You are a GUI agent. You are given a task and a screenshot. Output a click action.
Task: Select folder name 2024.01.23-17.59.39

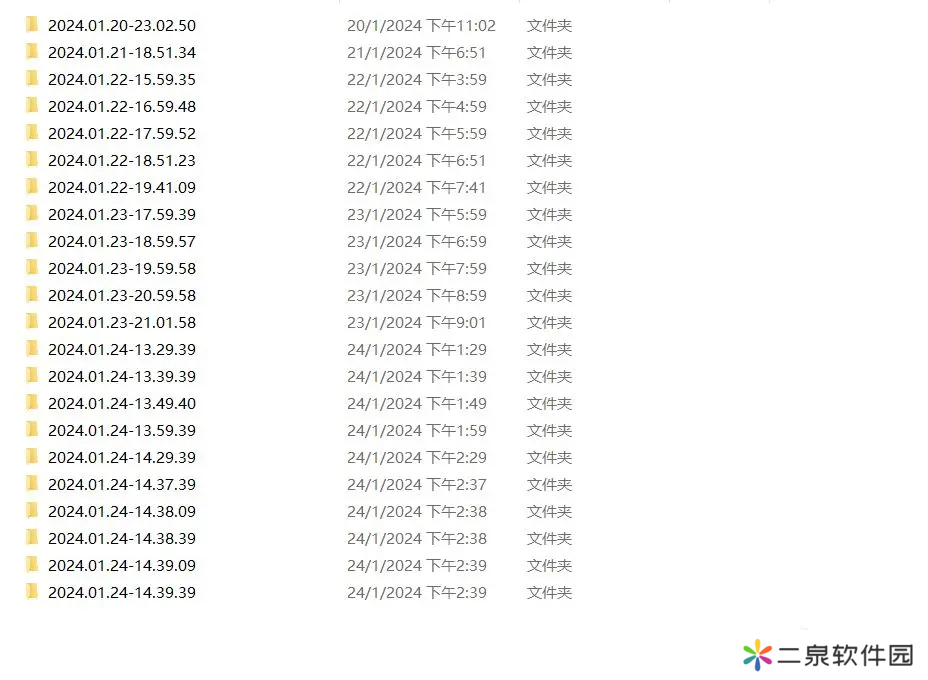pos(122,214)
